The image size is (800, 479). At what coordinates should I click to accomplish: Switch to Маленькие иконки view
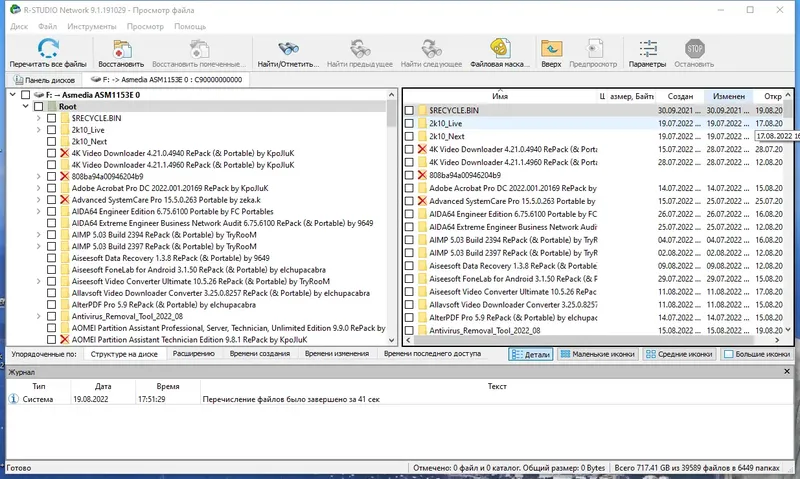pyautogui.click(x=597, y=354)
